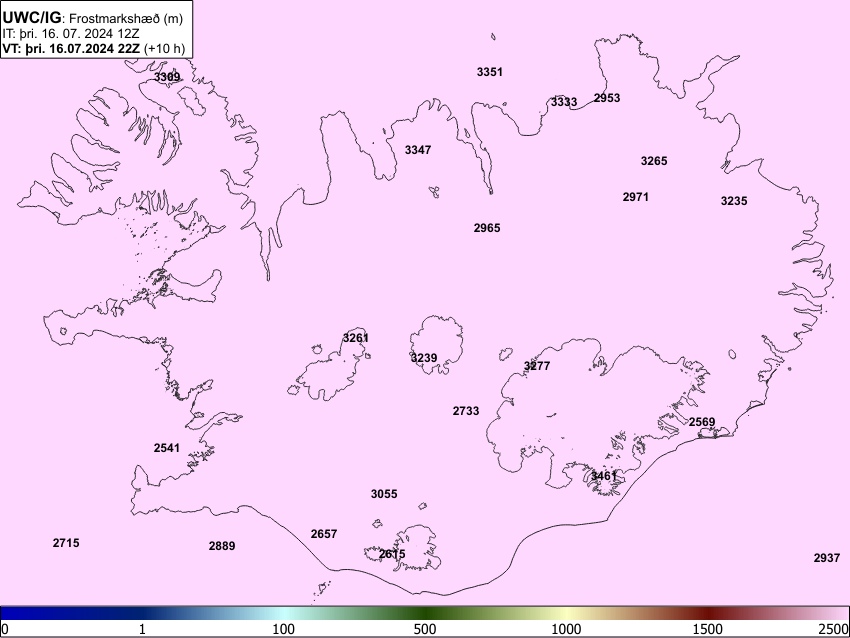
Task: Select the 2657 map label
Action: 324,534
